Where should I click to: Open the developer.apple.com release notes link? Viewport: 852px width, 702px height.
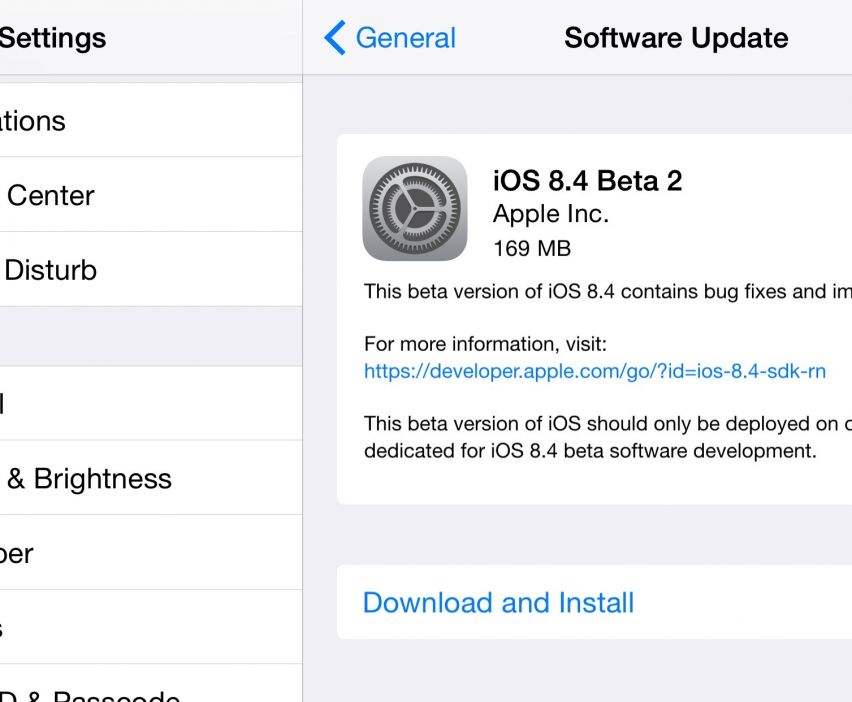595,371
